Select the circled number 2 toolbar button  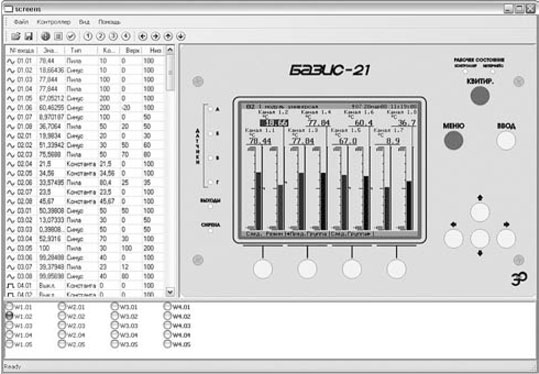[x=100, y=36]
